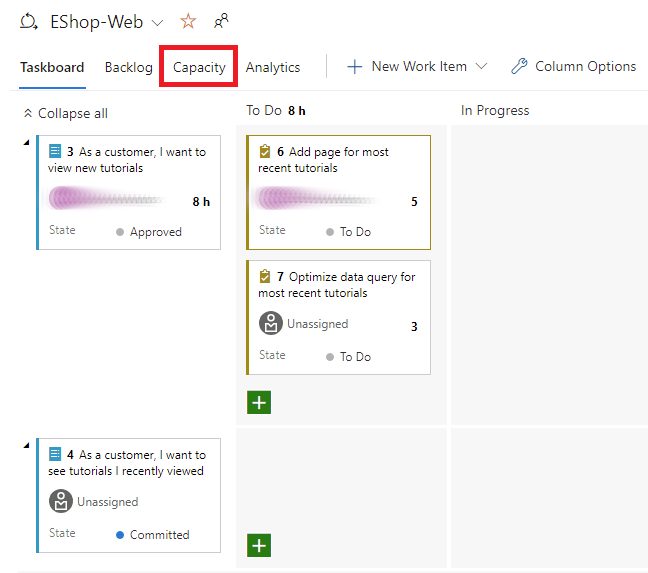This screenshot has height=573, width=648.
Task: Collapse all rows on the taskboard
Action: (x=66, y=113)
